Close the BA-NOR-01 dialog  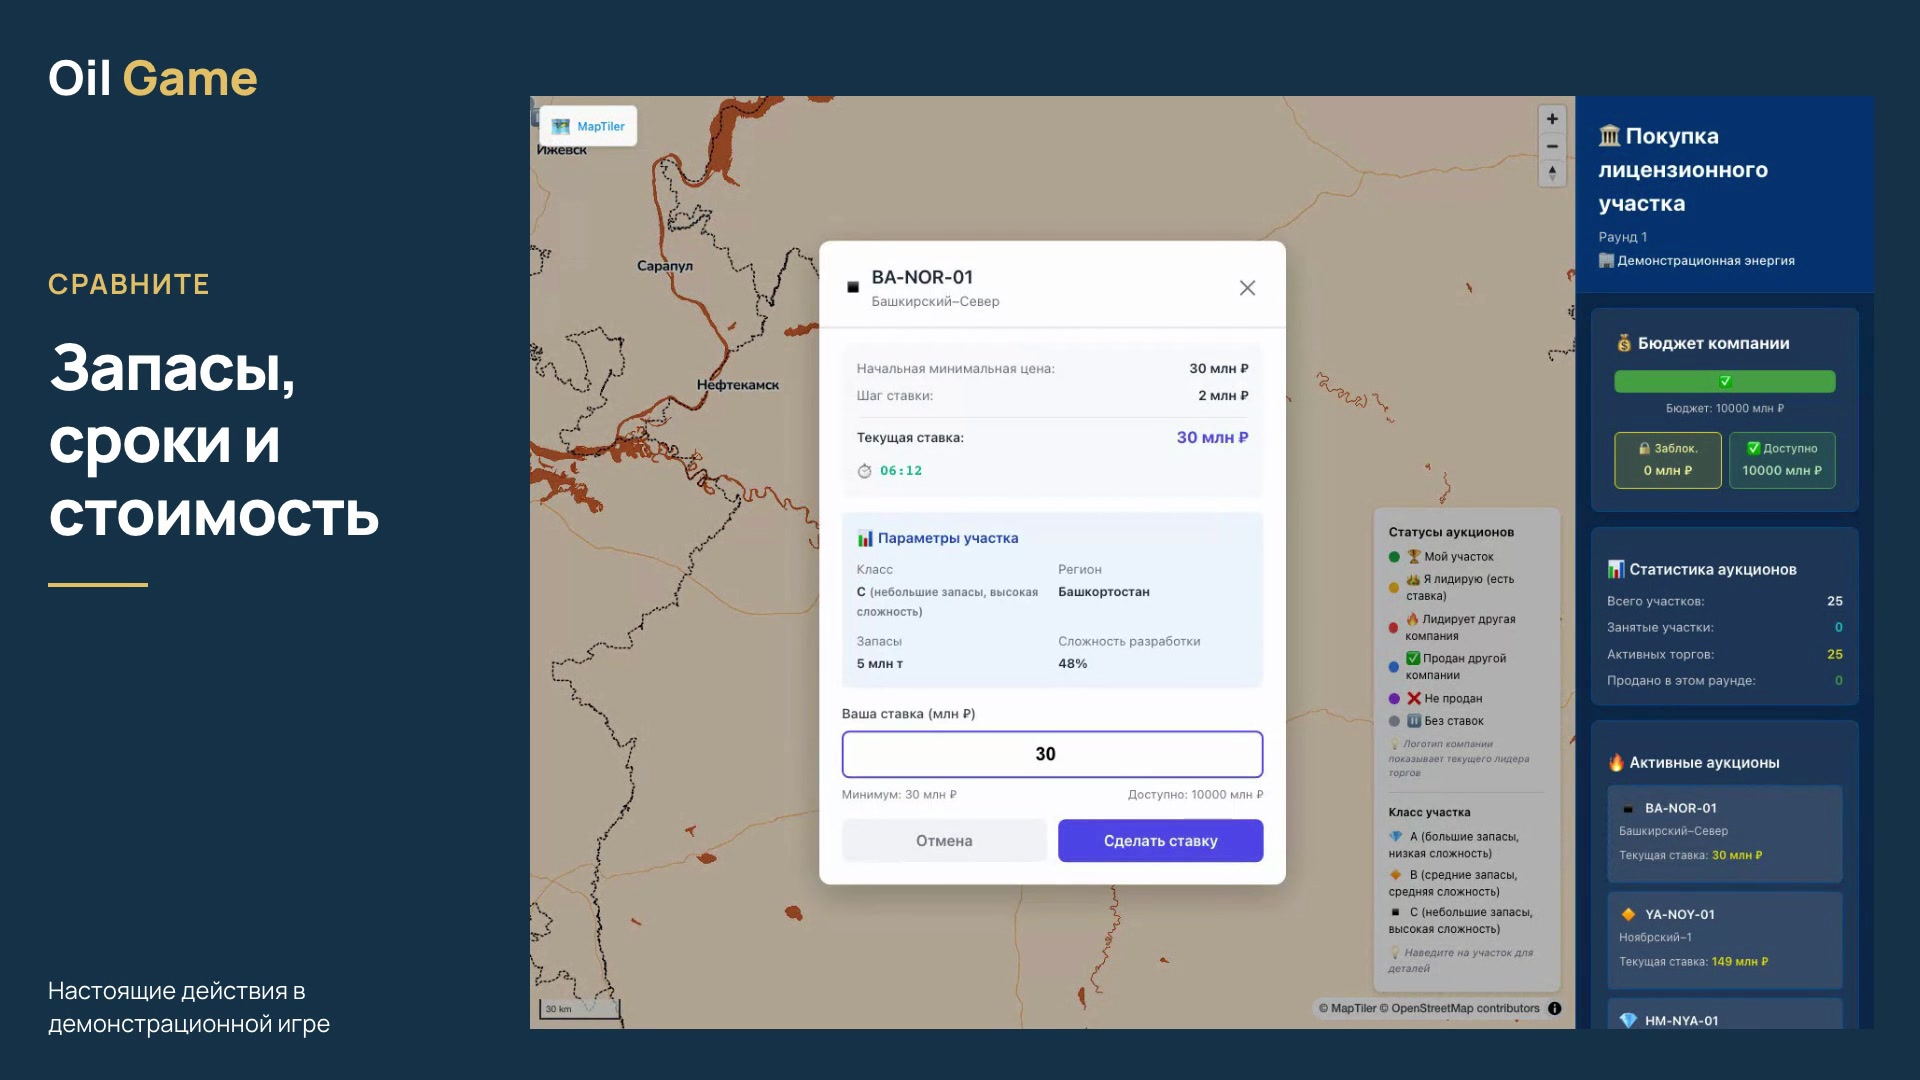click(x=1247, y=288)
